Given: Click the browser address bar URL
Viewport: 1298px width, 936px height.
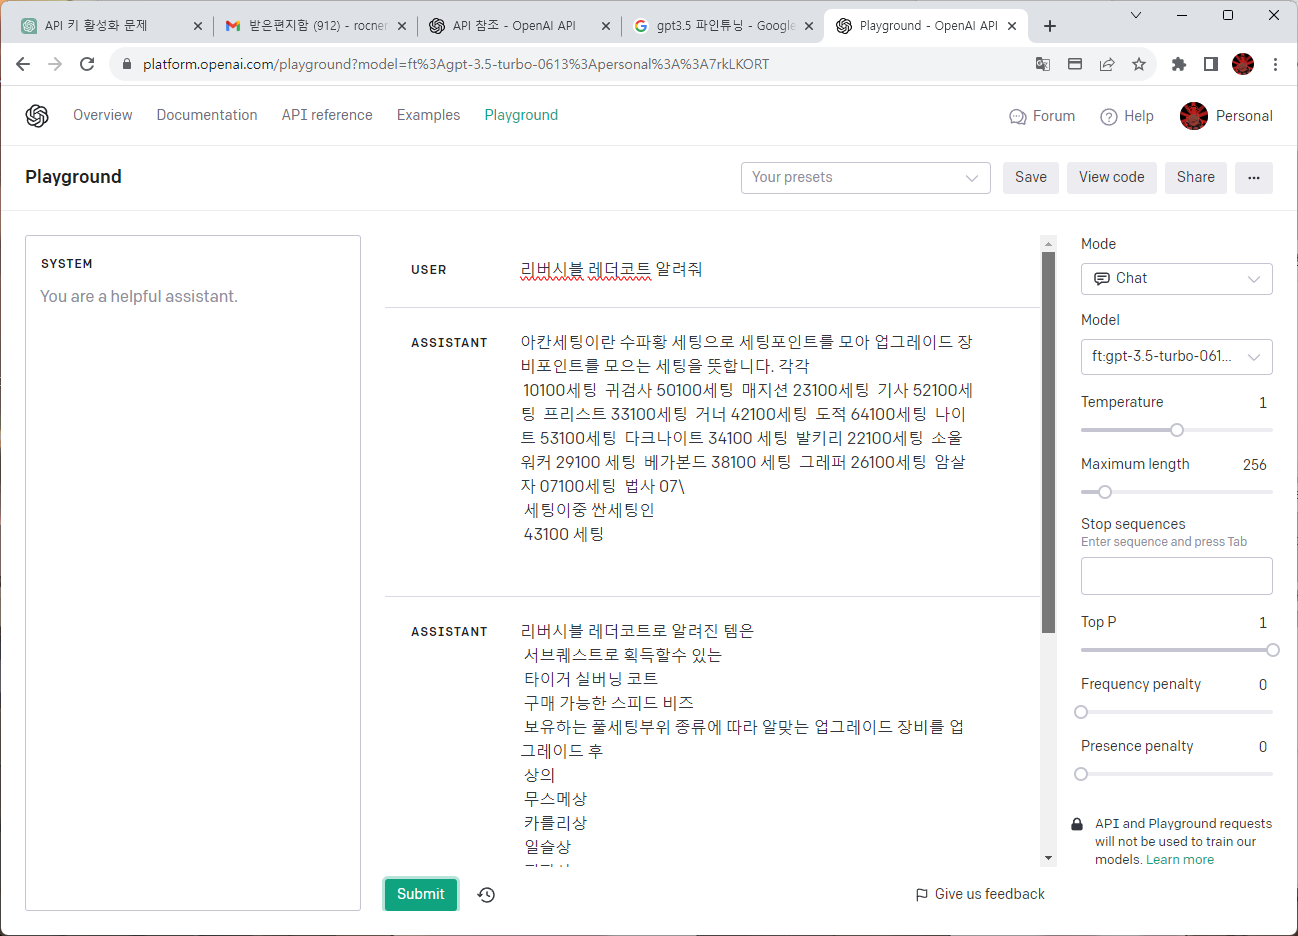Looking at the screenshot, I should coord(456,64).
